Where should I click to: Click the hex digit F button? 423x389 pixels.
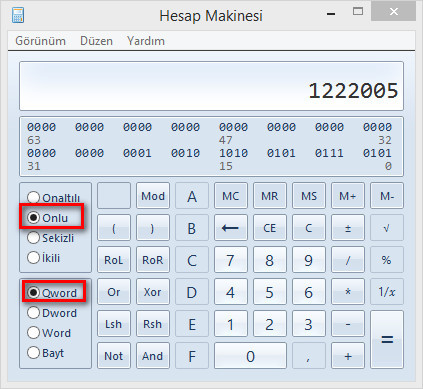pyautogui.click(x=192, y=356)
